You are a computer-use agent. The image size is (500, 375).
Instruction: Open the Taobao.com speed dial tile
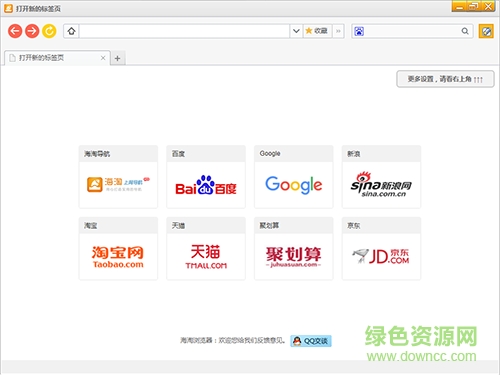pyautogui.click(x=118, y=249)
